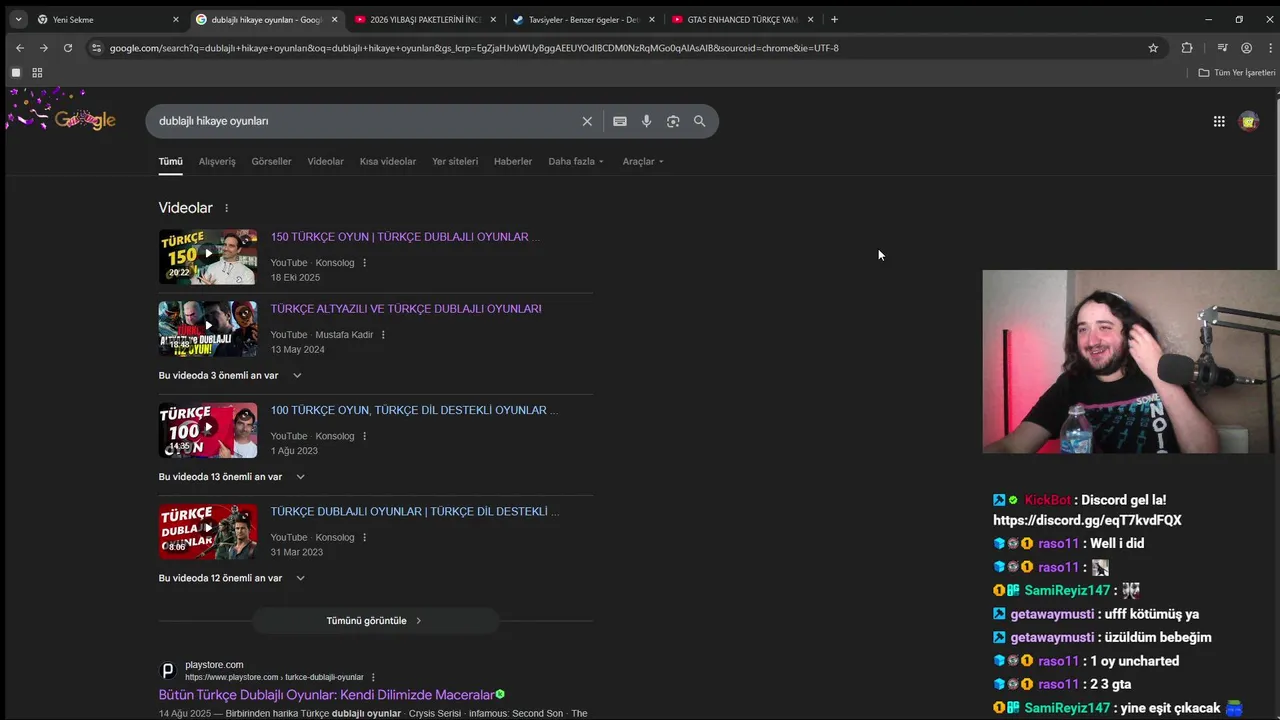Image resolution: width=1280 pixels, height=720 pixels.
Task: Close the Yeni Sekme tab
Action: [176, 19]
